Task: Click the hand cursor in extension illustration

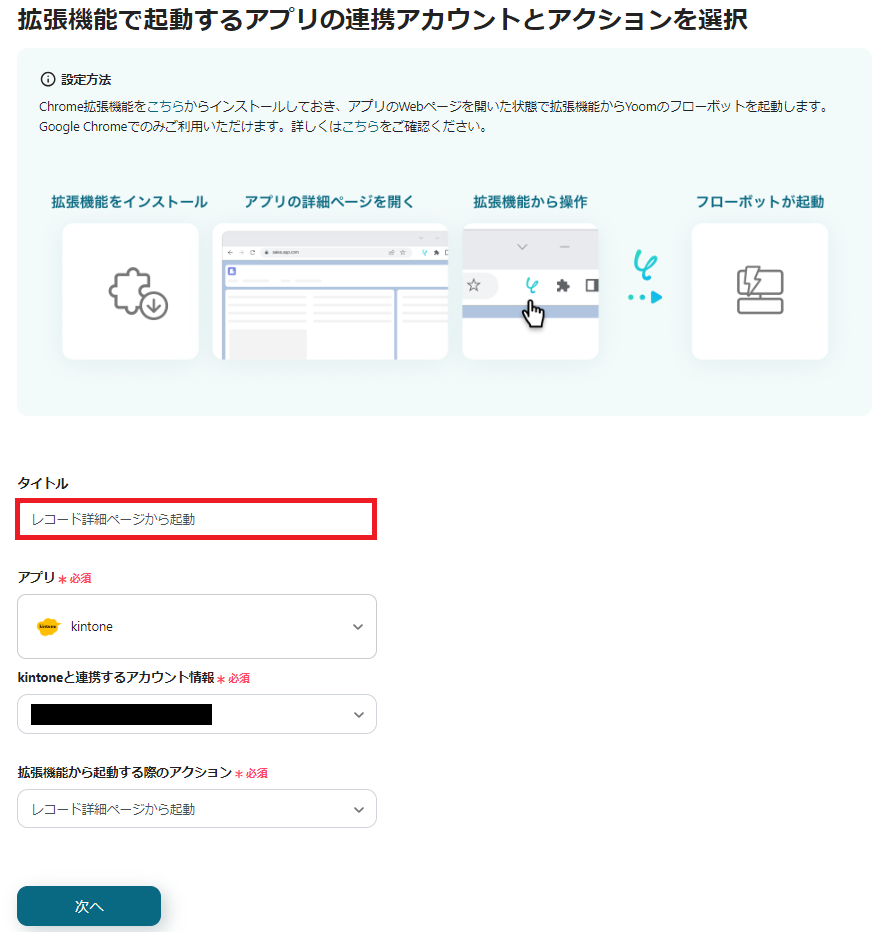Action: coord(533,314)
